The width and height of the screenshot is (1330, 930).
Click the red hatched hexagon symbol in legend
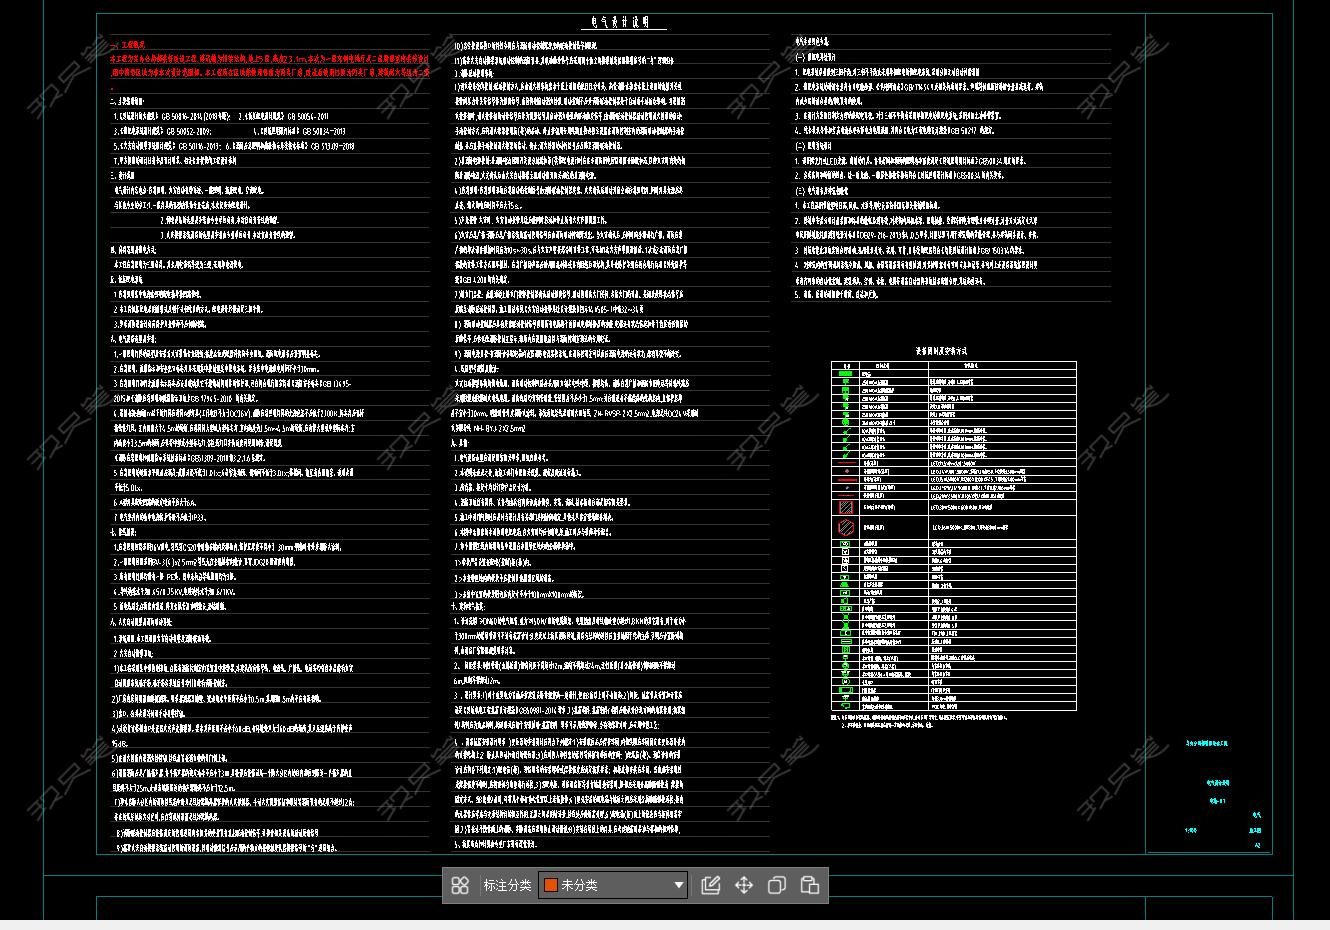coord(846,527)
